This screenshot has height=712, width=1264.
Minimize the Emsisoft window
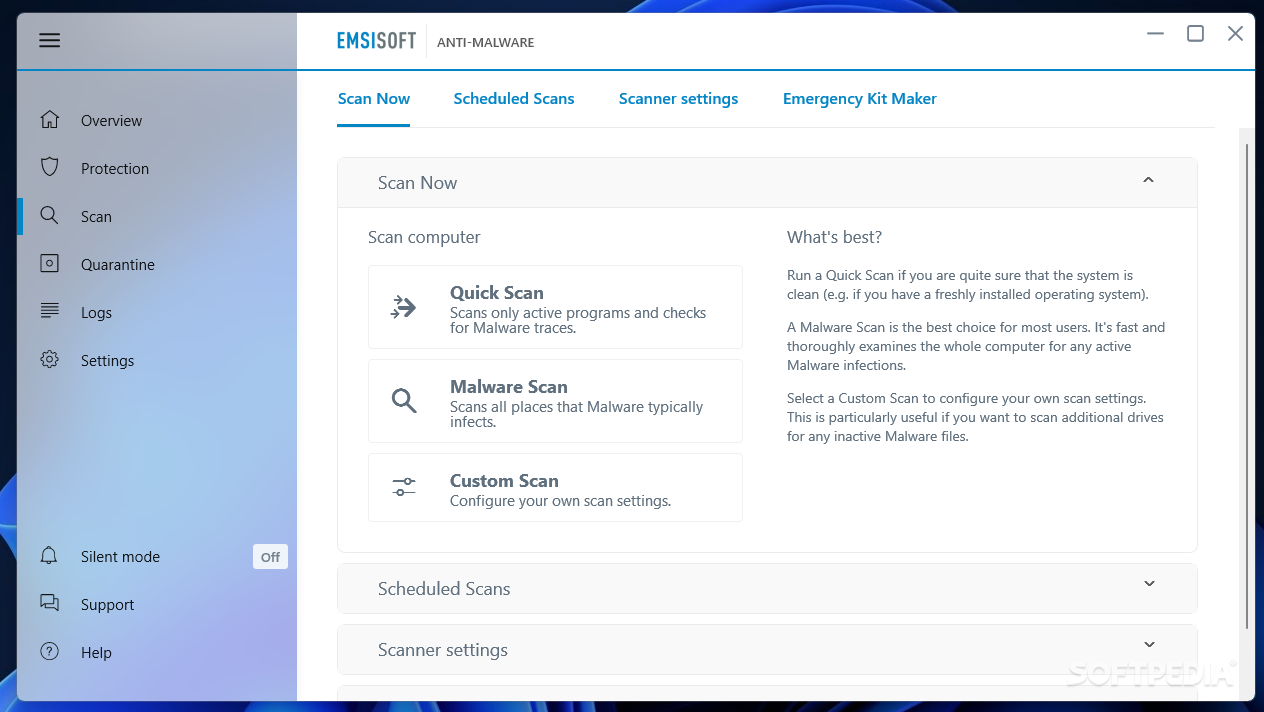pos(1155,34)
